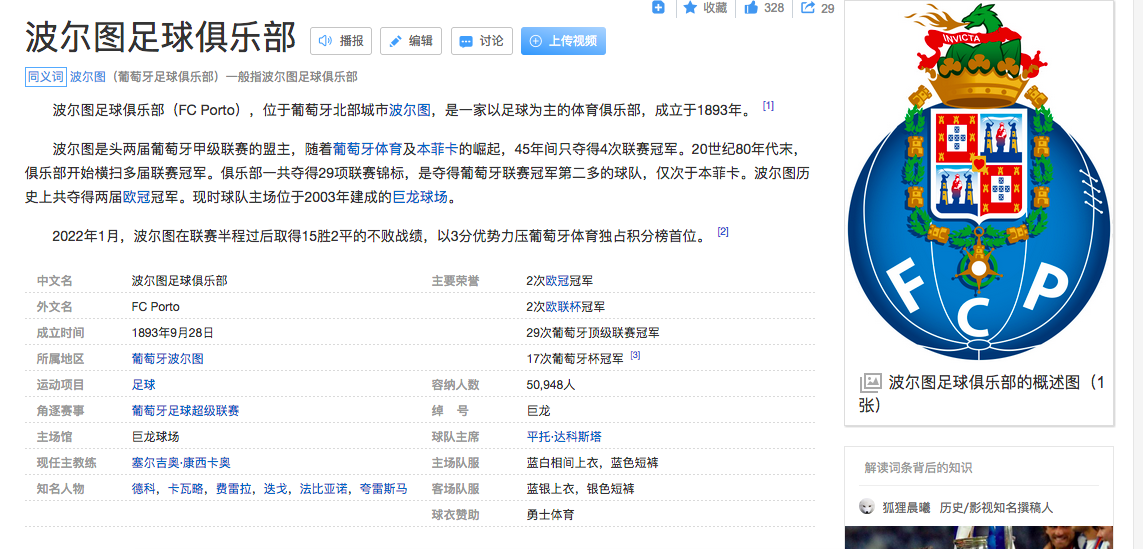Open the 葡萄牙足球超级联赛 link
The image size is (1143, 549).
coord(185,410)
